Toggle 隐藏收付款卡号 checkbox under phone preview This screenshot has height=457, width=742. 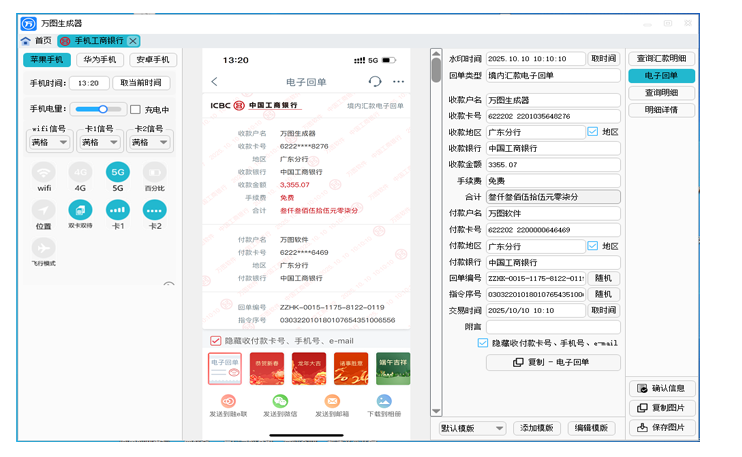(x=215, y=341)
